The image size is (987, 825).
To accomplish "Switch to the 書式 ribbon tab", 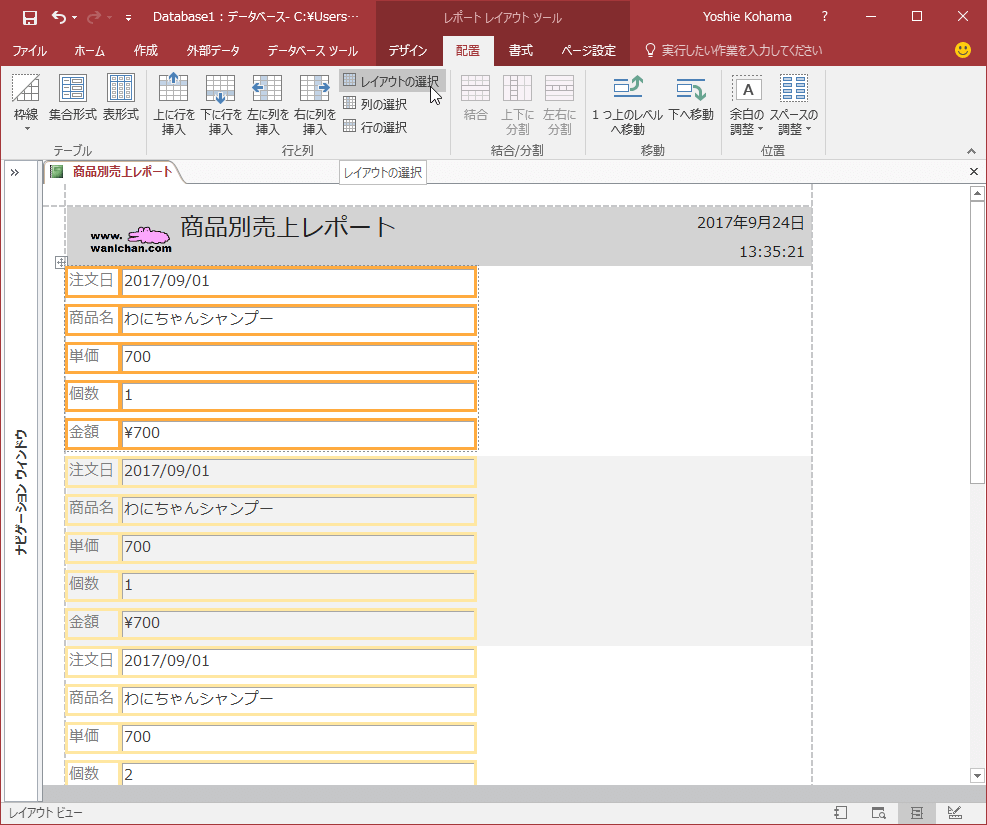I will pyautogui.click(x=521, y=50).
